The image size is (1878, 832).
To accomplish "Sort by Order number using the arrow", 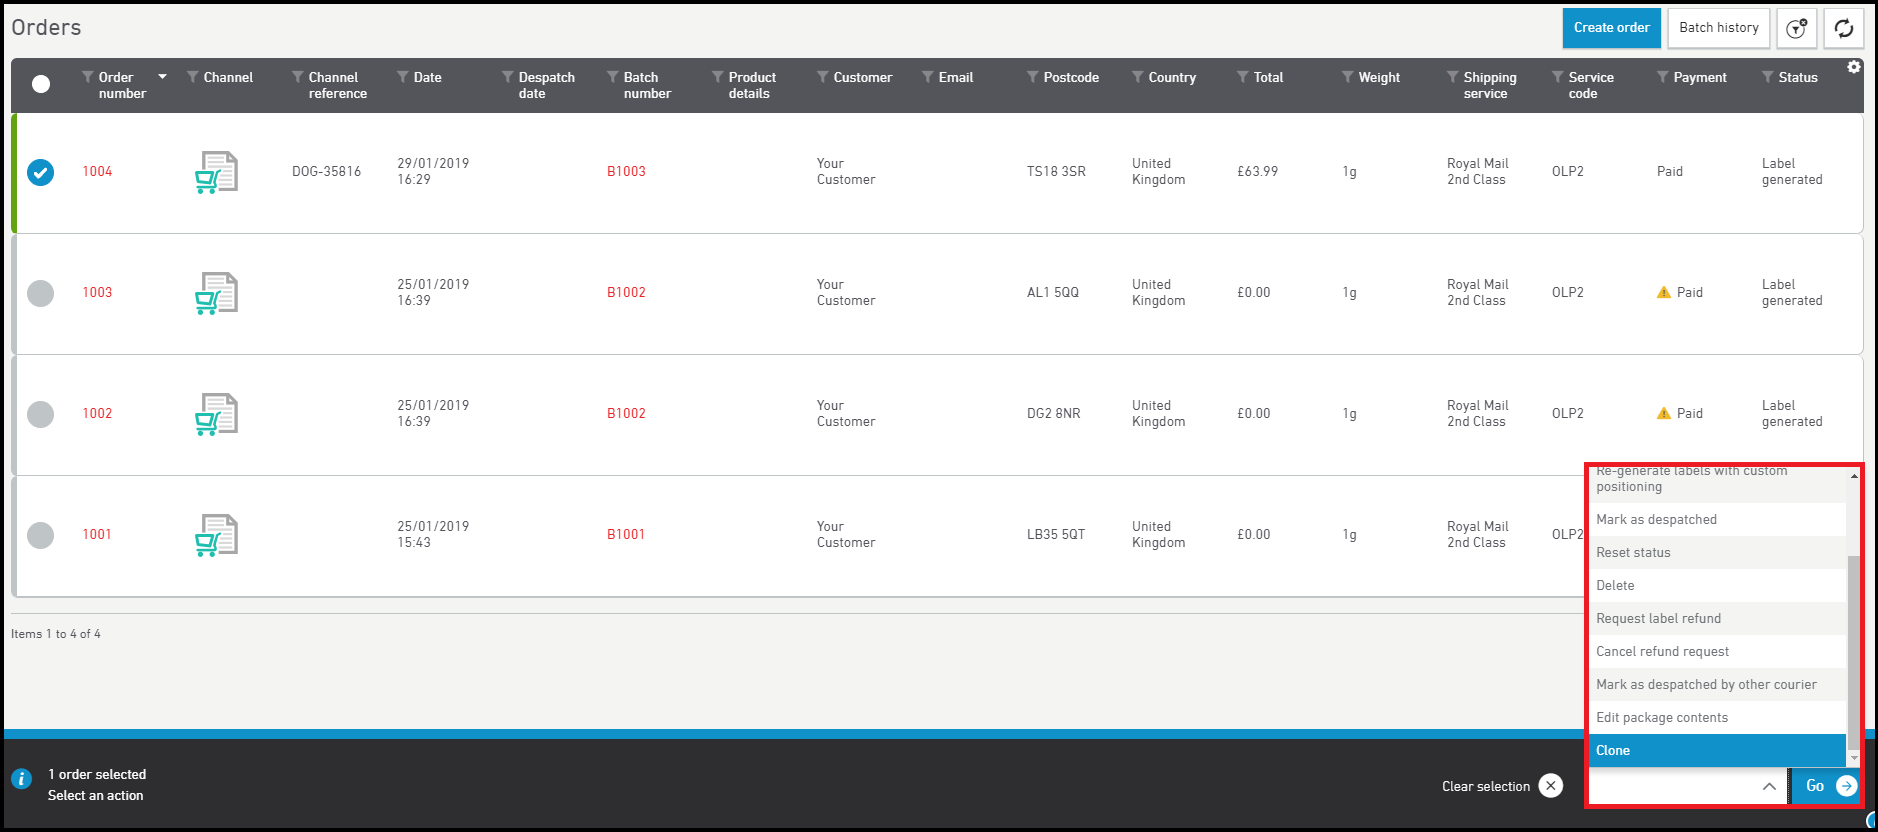I will pyautogui.click(x=162, y=77).
